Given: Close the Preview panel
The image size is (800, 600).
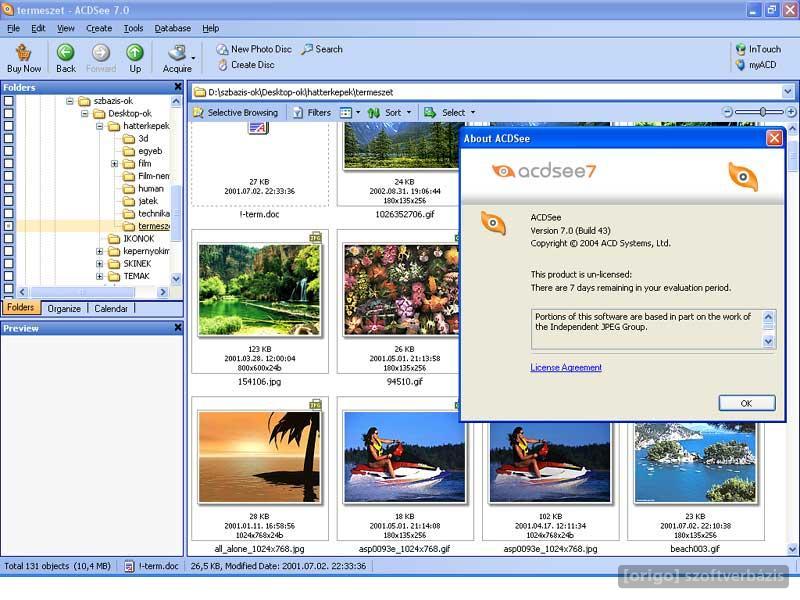Looking at the screenshot, I should [178, 328].
